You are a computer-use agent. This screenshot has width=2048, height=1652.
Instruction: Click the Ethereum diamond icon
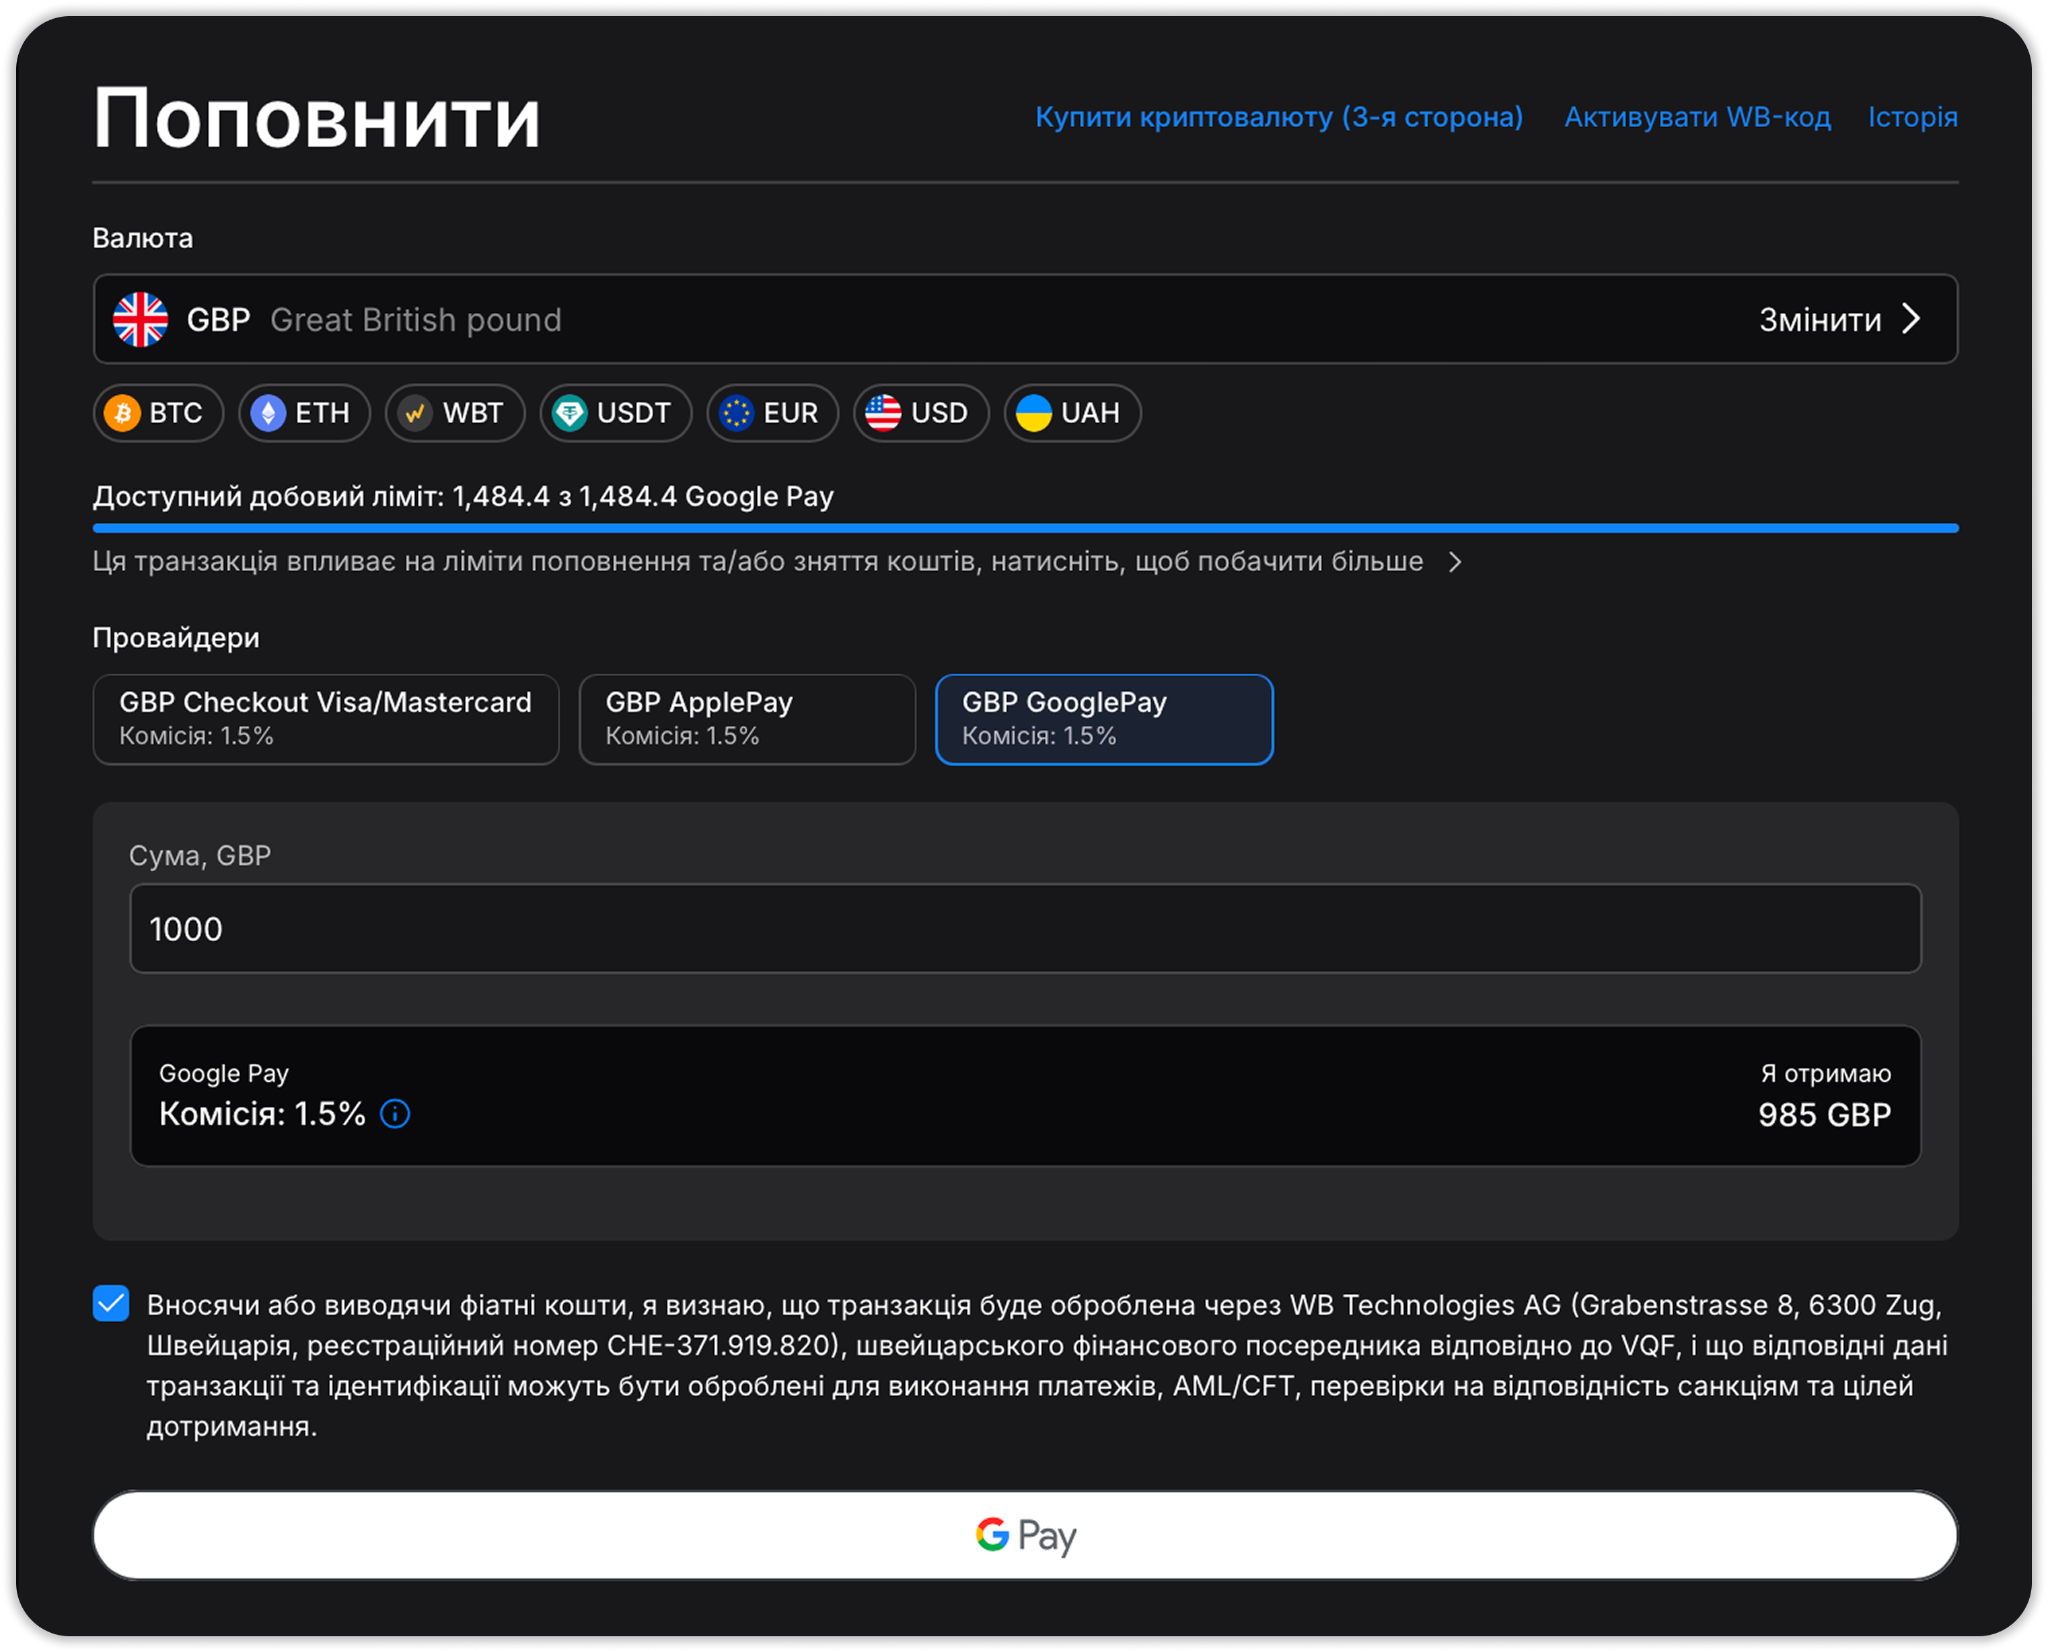coord(268,413)
